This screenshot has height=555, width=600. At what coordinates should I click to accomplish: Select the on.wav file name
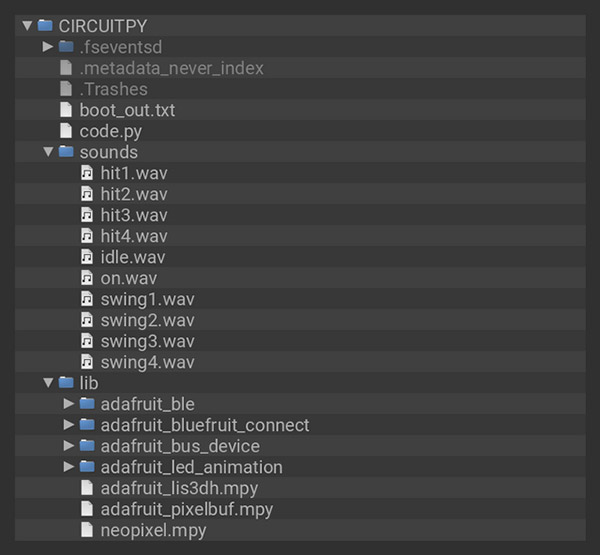tap(129, 278)
